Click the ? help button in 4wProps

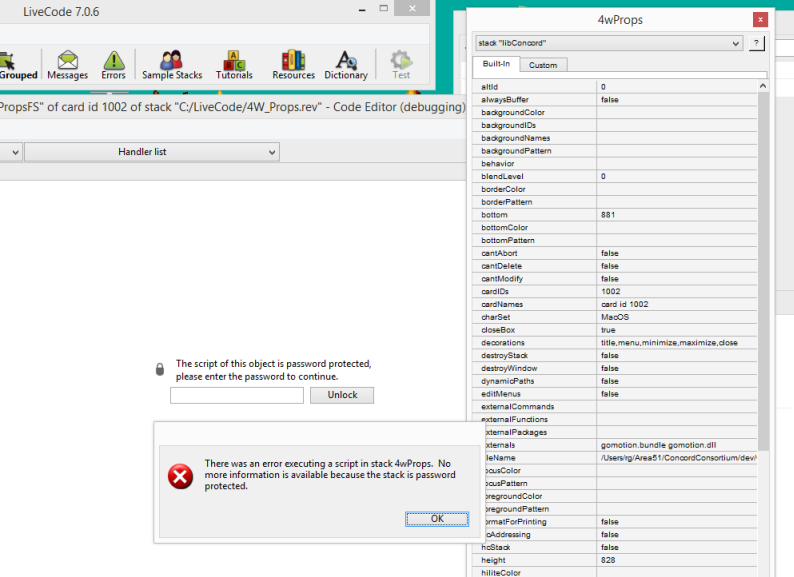click(757, 43)
